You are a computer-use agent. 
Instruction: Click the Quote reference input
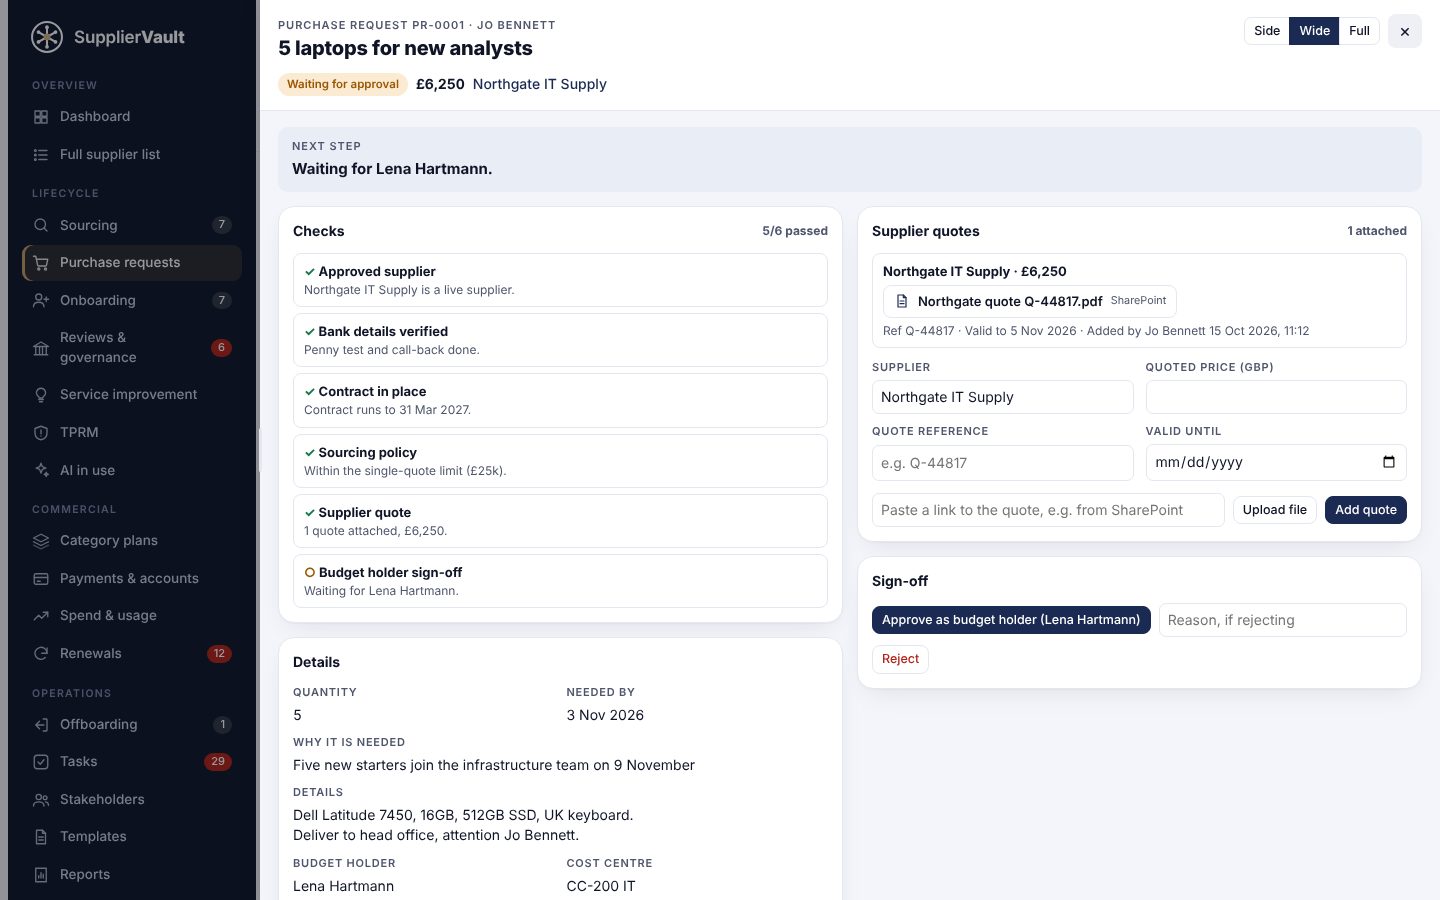tap(1002, 463)
